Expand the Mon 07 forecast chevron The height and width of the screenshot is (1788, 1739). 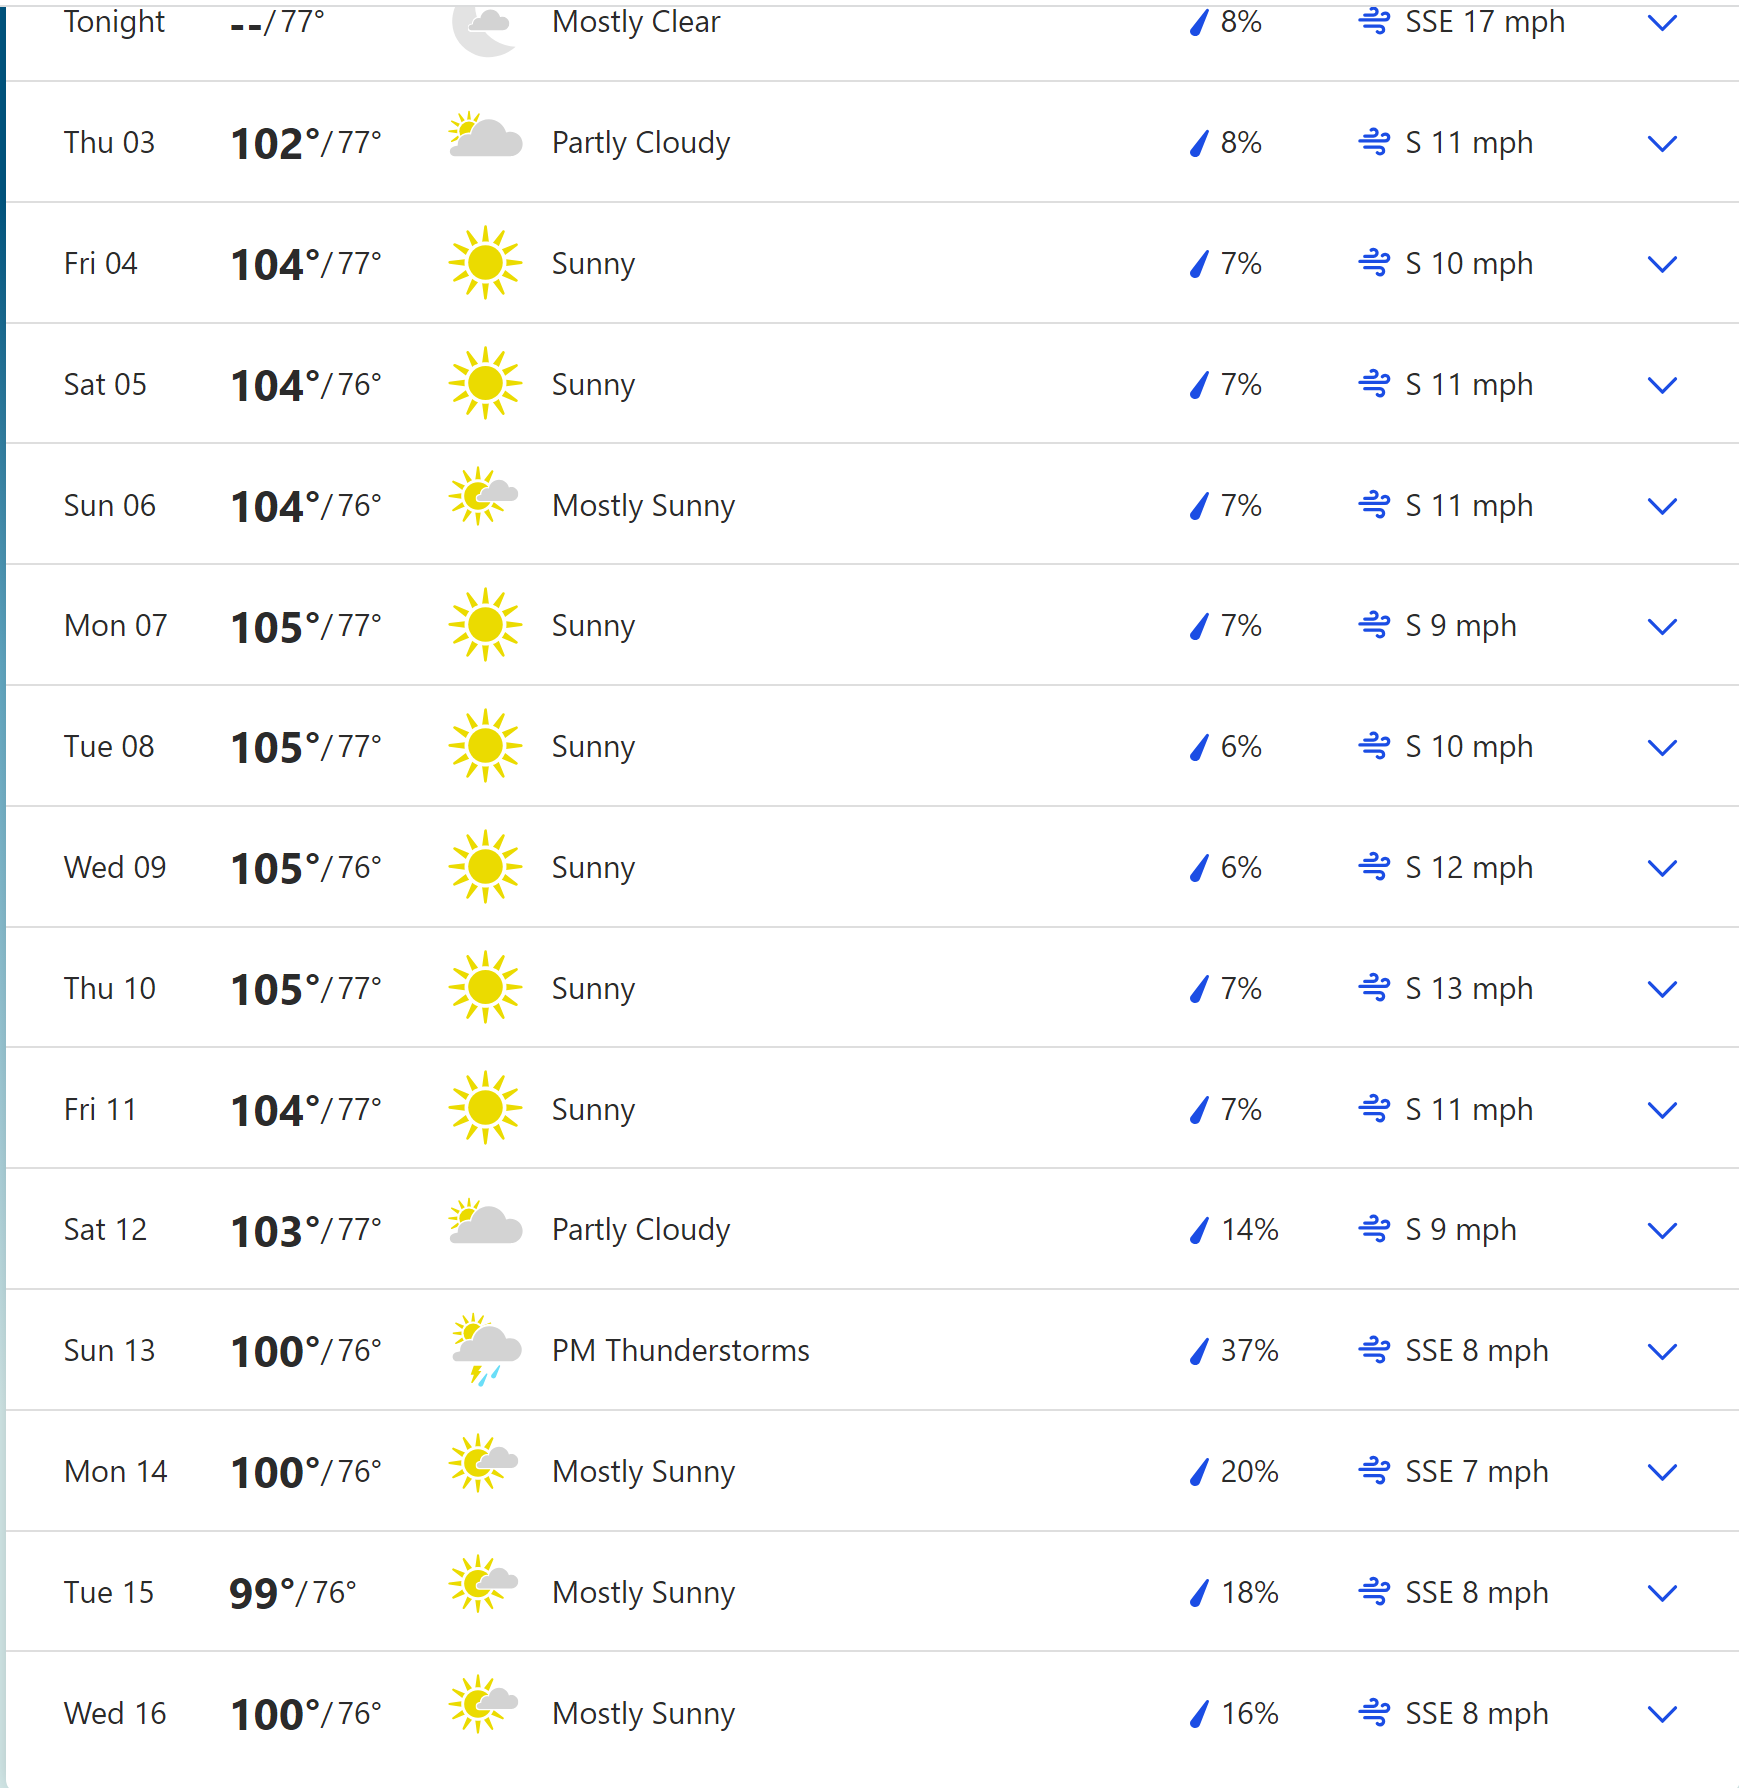(x=1662, y=627)
